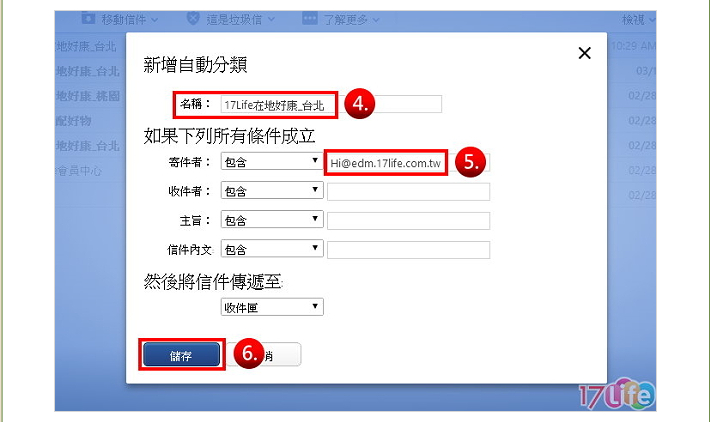Click the spam shield icon in toolbar
Image resolution: width=710 pixels, height=422 pixels.
click(x=193, y=19)
